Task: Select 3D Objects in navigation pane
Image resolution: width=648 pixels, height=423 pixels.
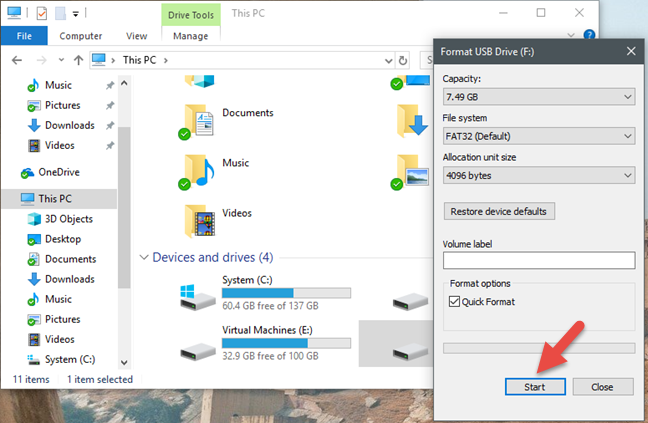Action: coord(69,219)
